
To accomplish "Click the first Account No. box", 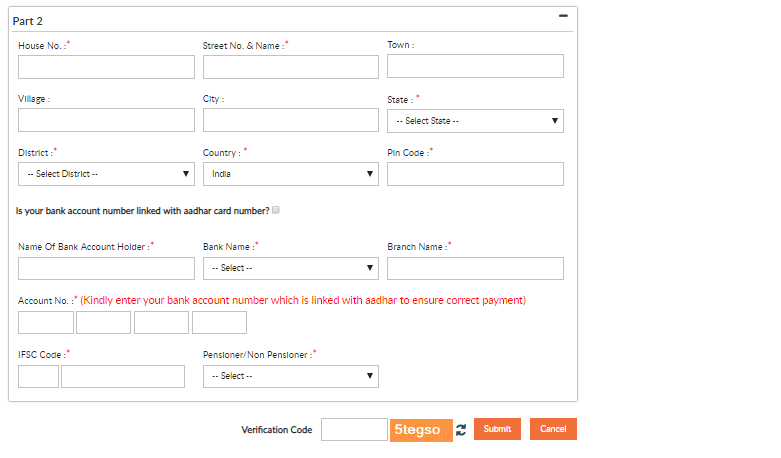I will [46, 323].
